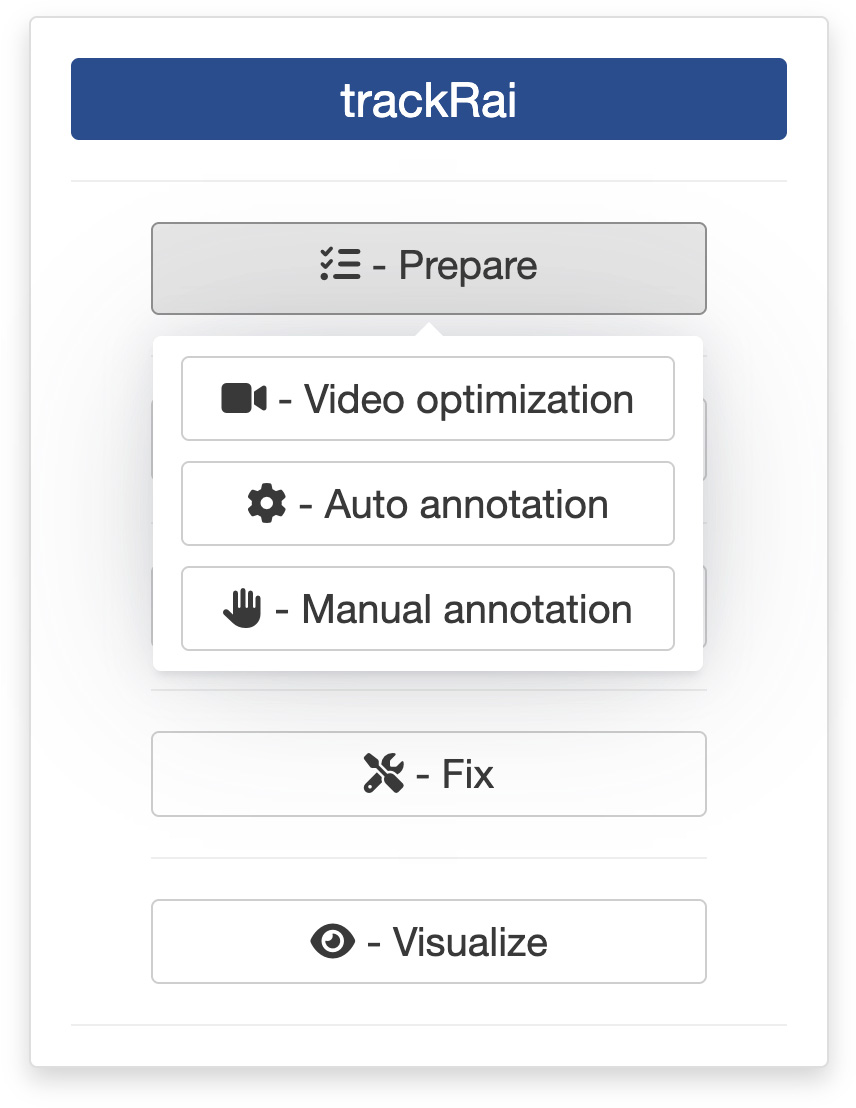Click the hidden button edge right of Video optimization
856x1108 pixels.
click(705, 440)
